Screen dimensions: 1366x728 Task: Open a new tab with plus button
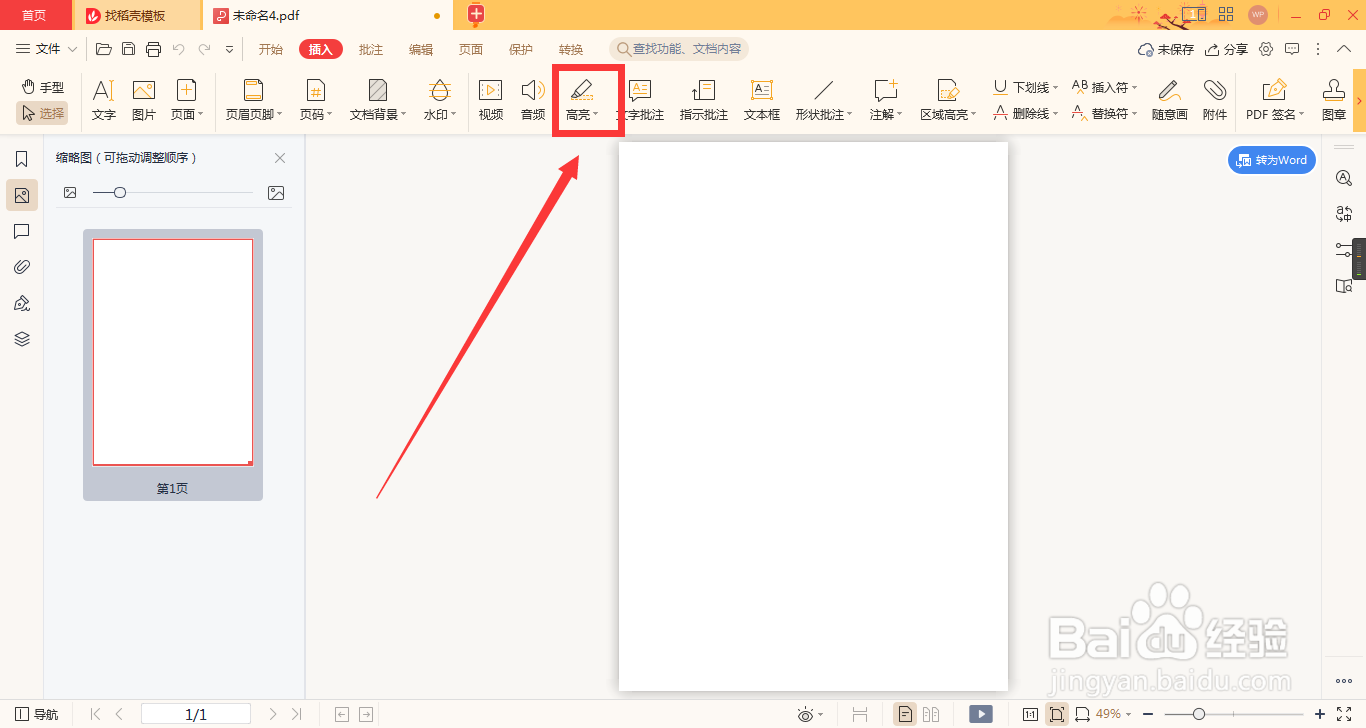point(476,14)
